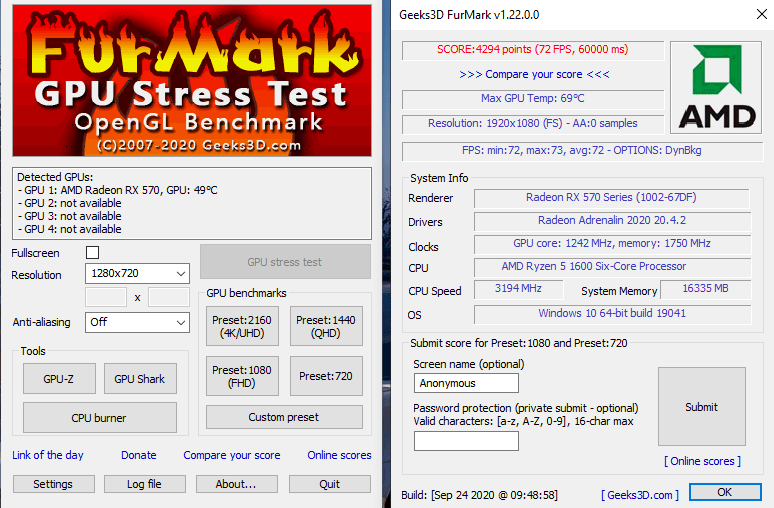
Task: Open the Settings button
Action: pyautogui.click(x=53, y=484)
